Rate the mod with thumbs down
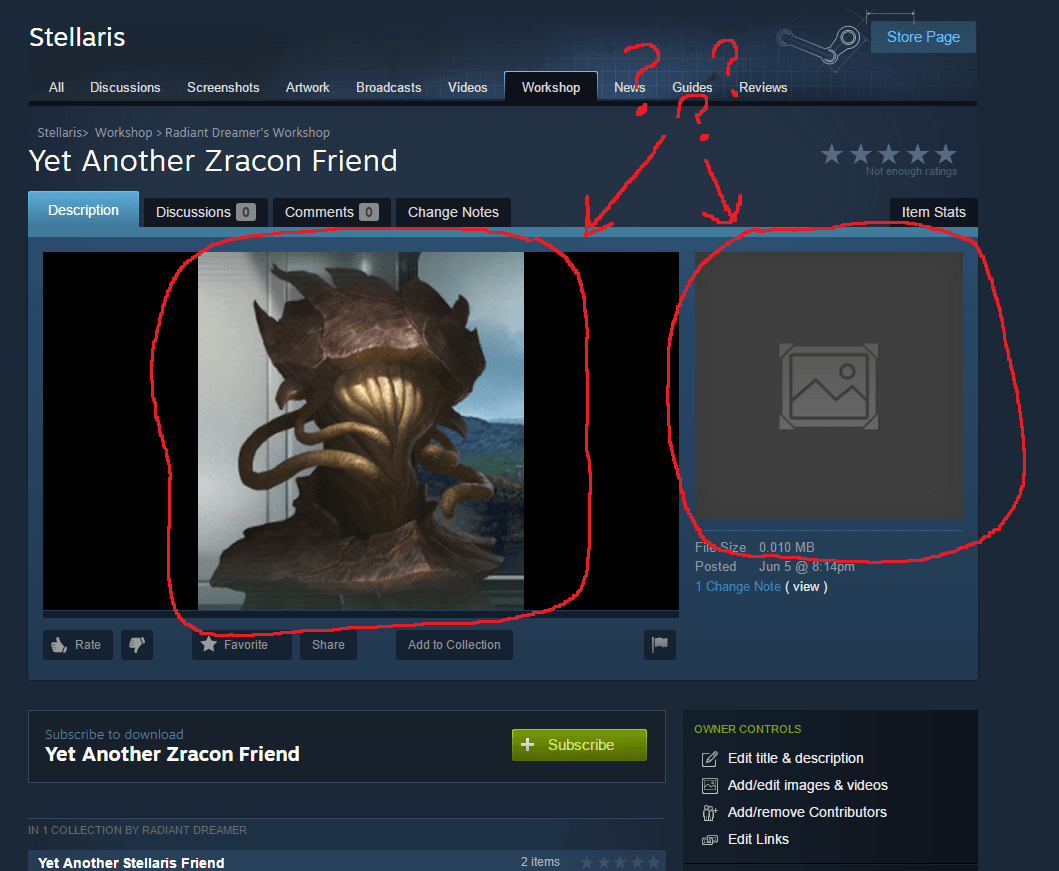The image size is (1059, 871). pos(136,645)
